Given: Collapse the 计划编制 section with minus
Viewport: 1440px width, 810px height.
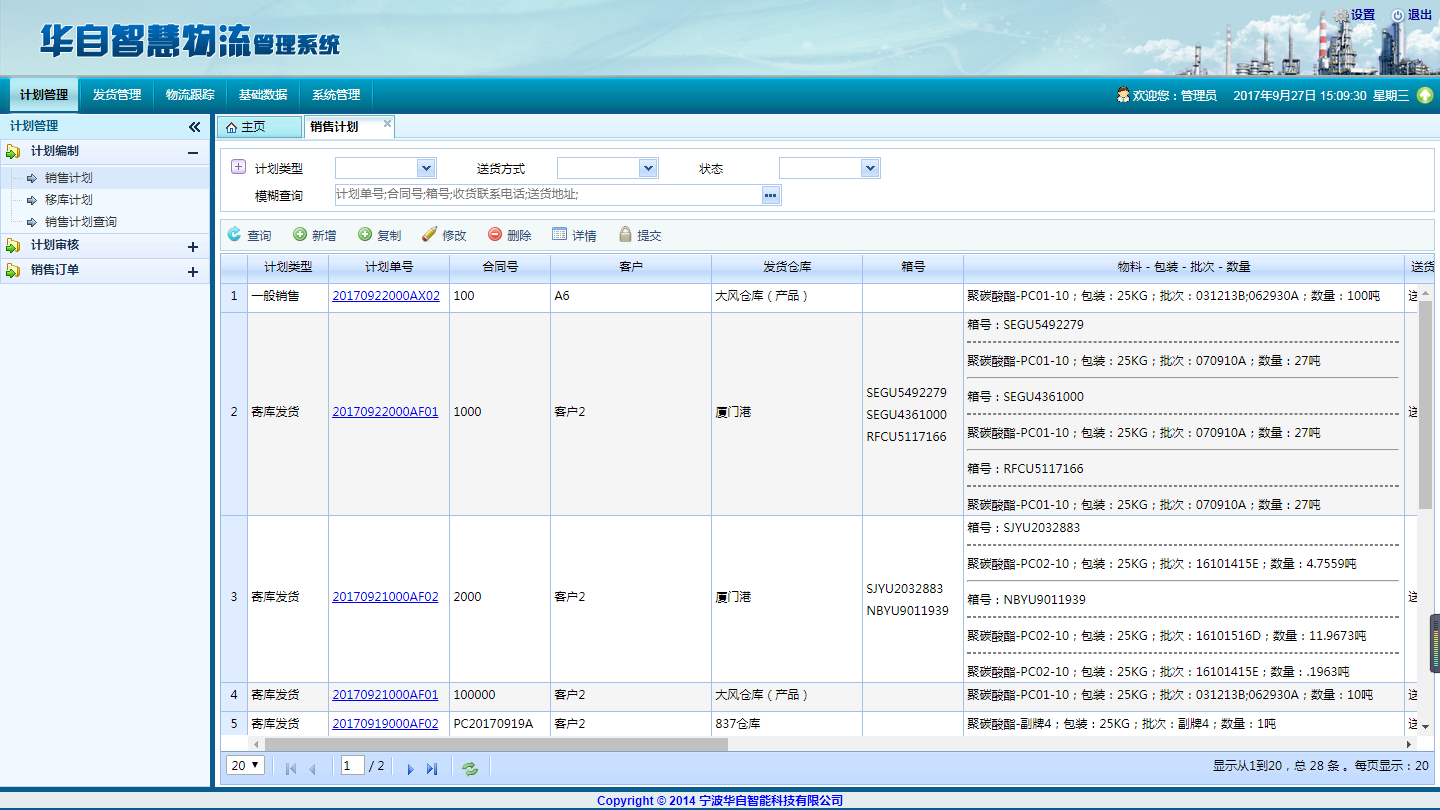Looking at the screenshot, I should tap(193, 152).
